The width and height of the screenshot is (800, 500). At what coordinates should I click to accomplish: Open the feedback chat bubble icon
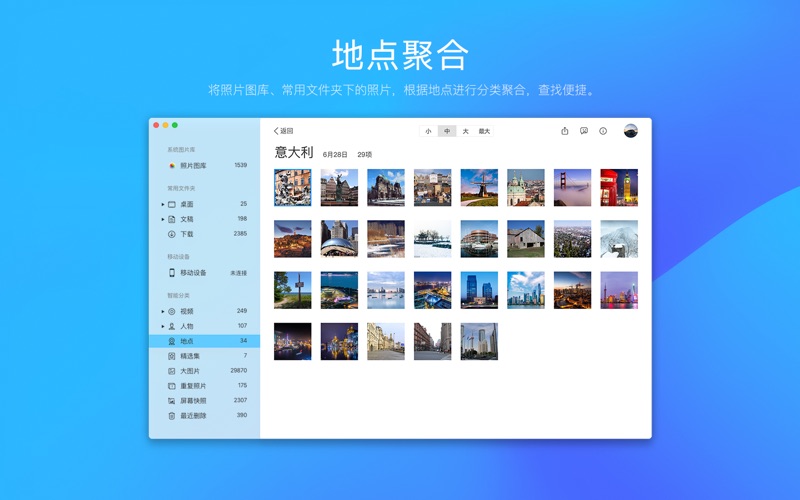coord(584,131)
